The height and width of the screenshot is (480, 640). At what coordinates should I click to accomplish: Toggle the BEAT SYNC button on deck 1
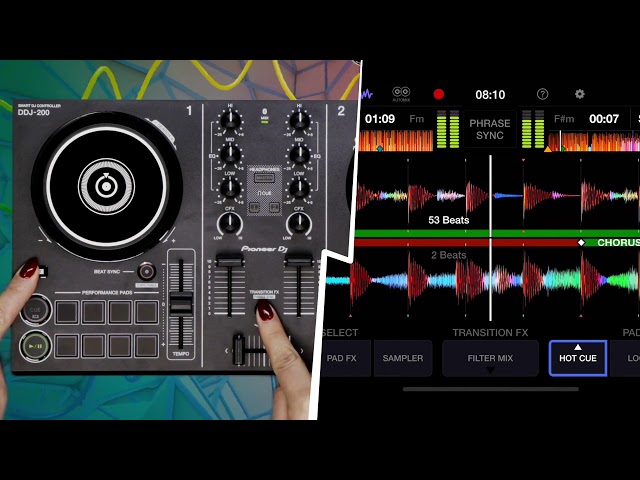[x=147, y=271]
